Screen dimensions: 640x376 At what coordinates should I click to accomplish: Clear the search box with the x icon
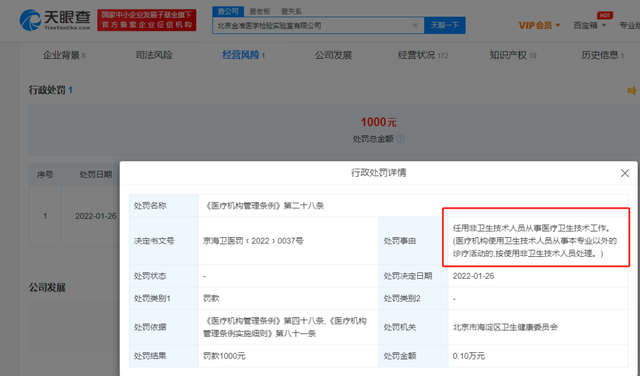pyautogui.click(x=415, y=25)
